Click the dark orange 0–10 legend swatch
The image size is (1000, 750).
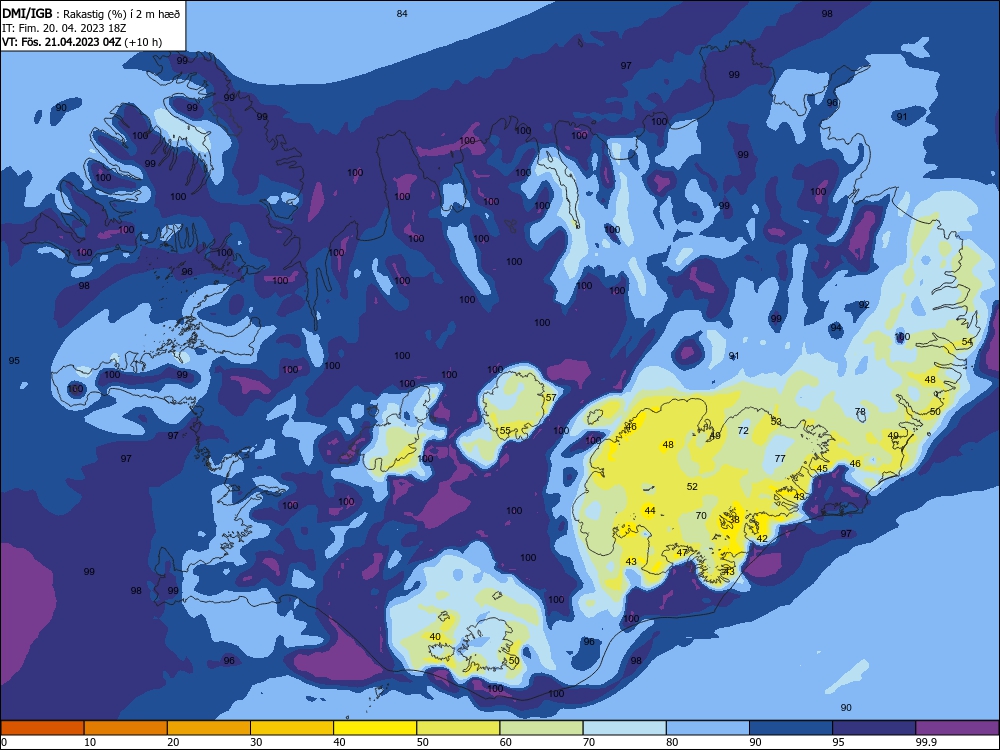coord(42,728)
